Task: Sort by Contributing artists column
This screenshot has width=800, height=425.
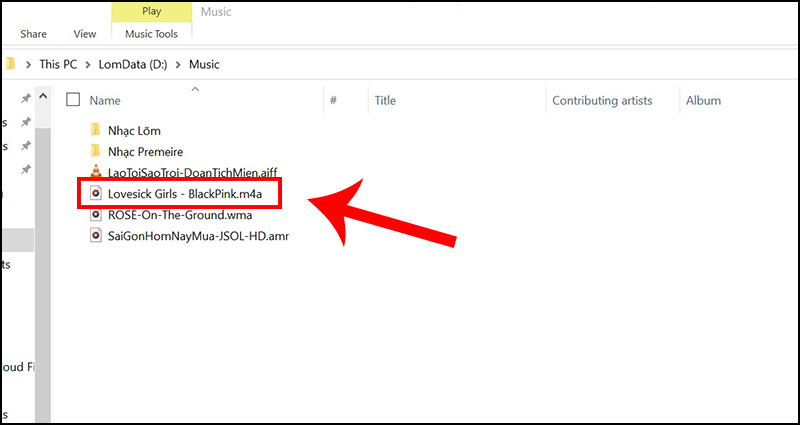Action: tap(602, 101)
